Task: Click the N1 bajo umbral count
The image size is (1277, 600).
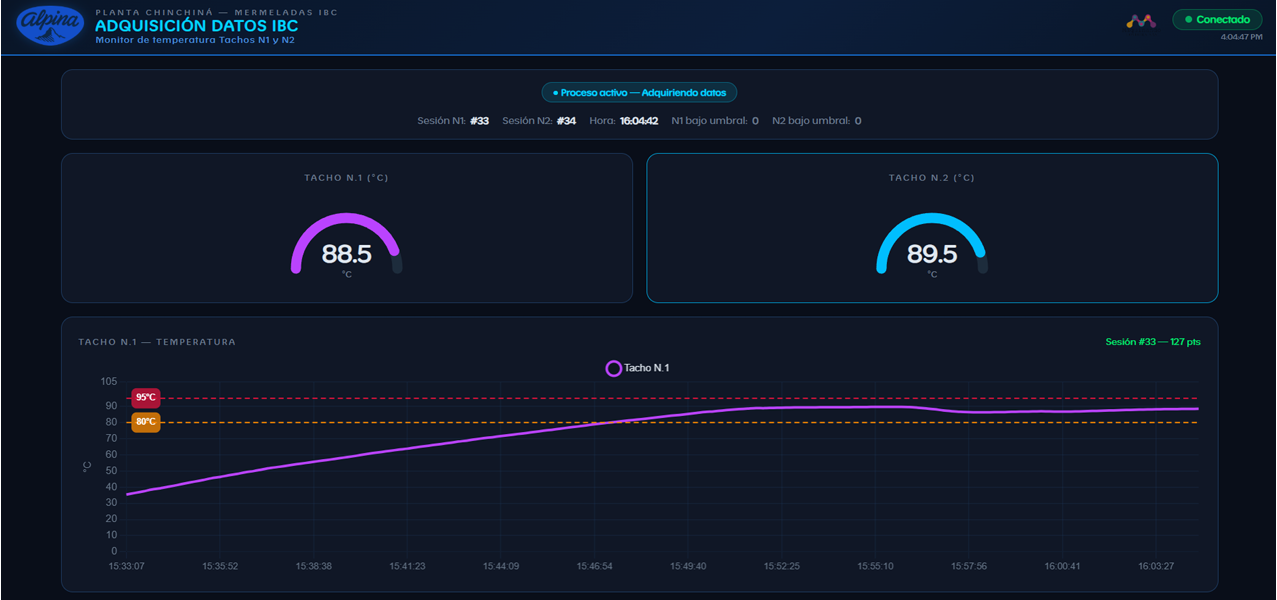Action: [x=755, y=121]
